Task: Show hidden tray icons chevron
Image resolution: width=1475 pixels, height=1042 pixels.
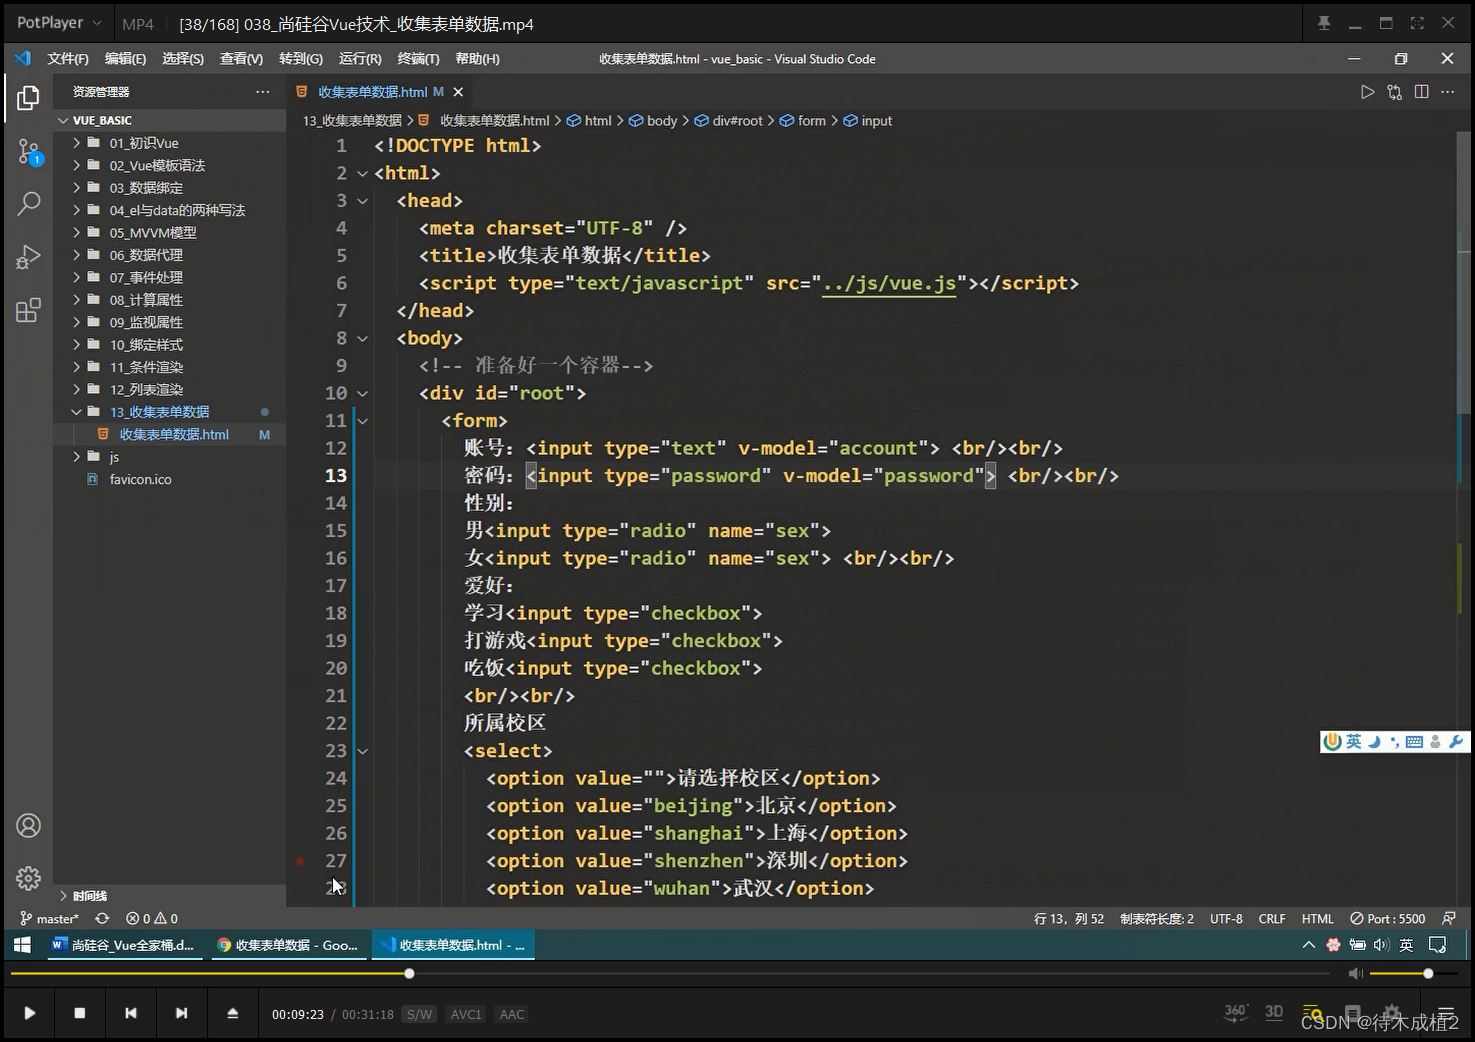Action: [x=1308, y=945]
